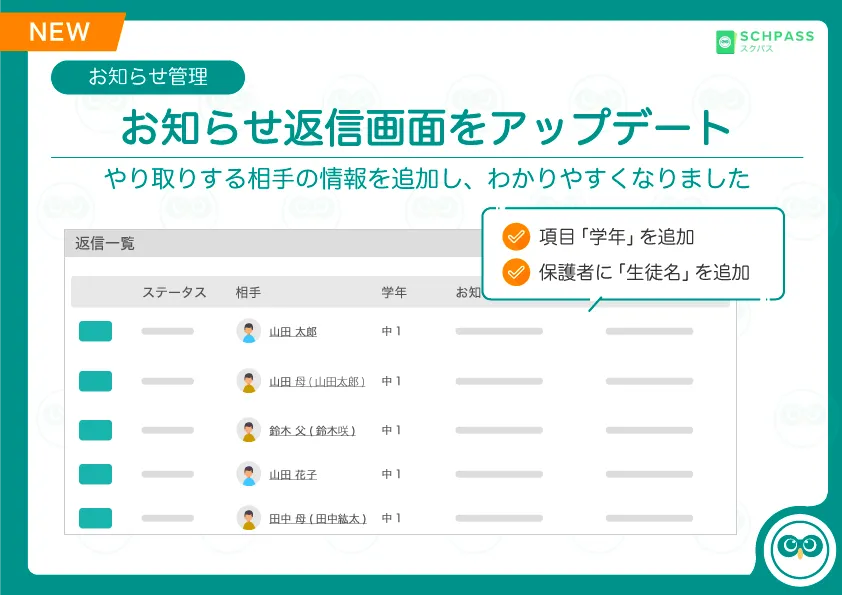Screen dimensions: 842x595
Task: Click avatar icon beside 山田 母
Action: click(x=249, y=381)
